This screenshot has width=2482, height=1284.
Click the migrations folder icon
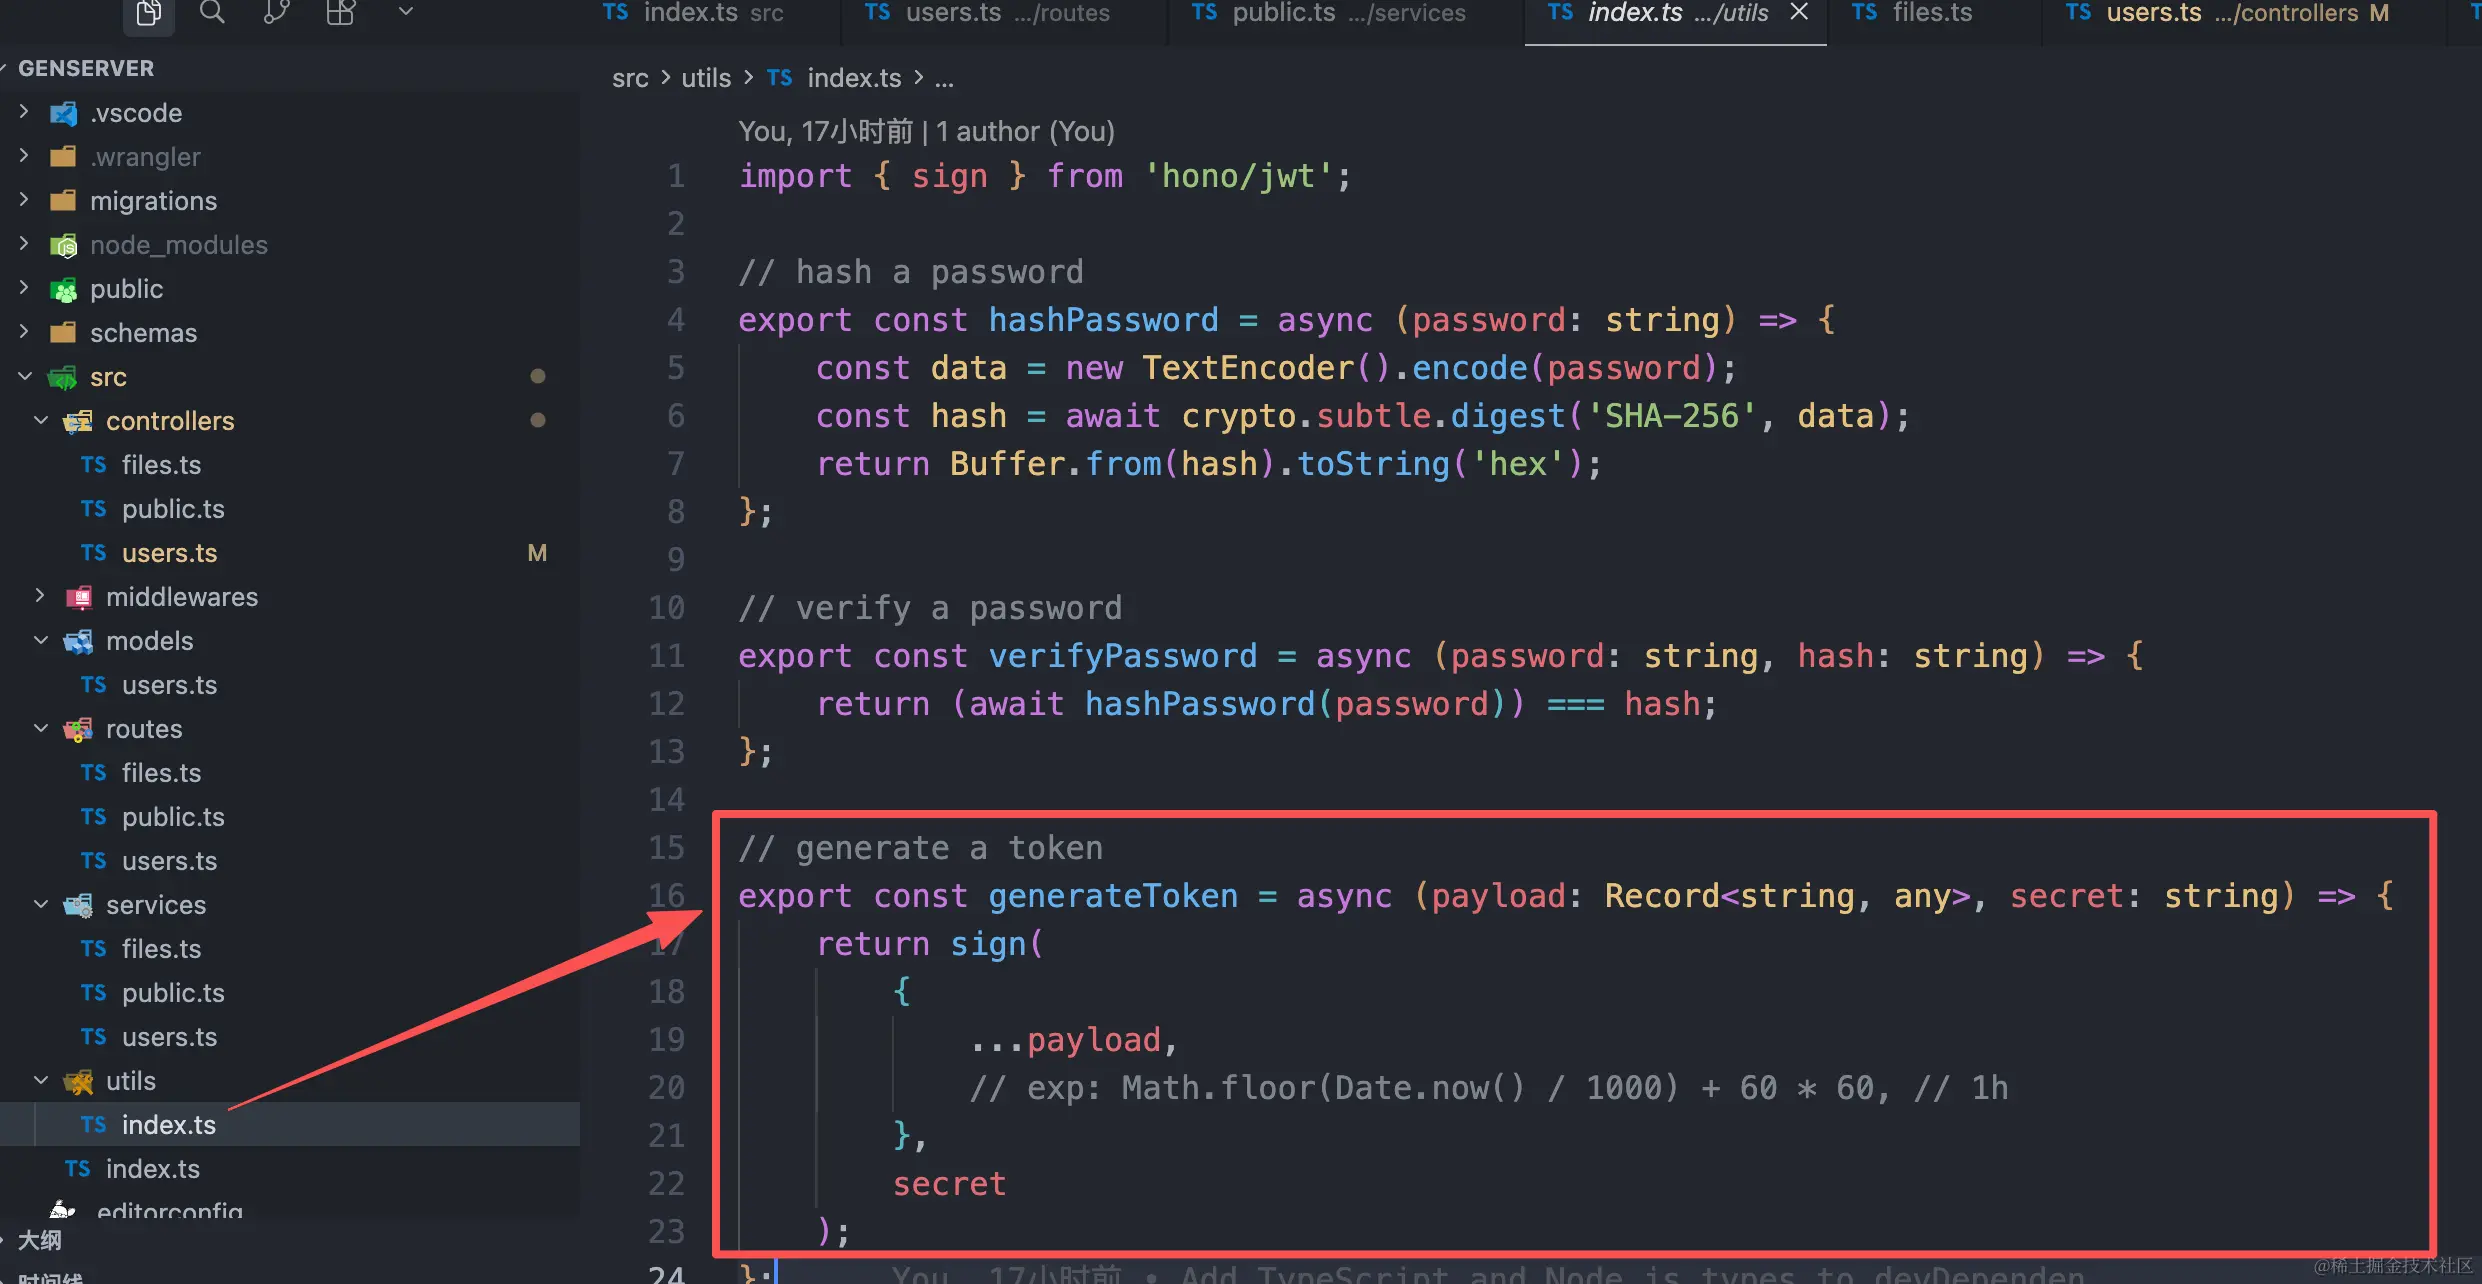tap(63, 201)
